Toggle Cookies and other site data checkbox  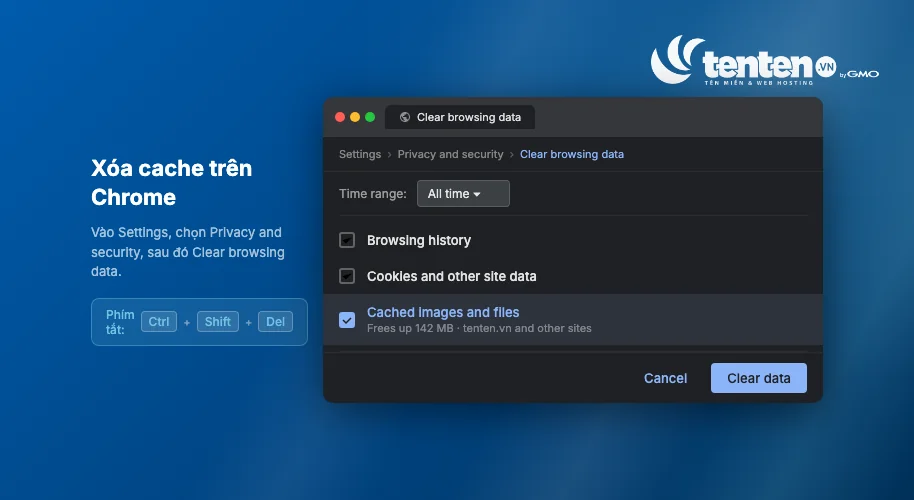click(347, 276)
